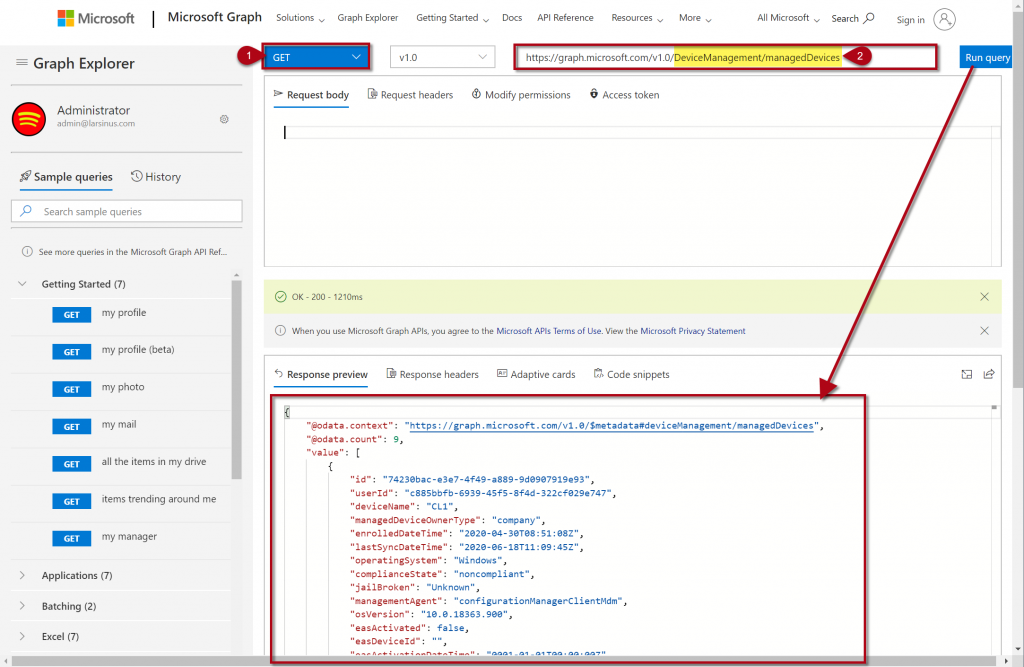Screen dimensions: 1024x667
Task: Expand the Getting Started navigation menu
Action: [x=453, y=18]
